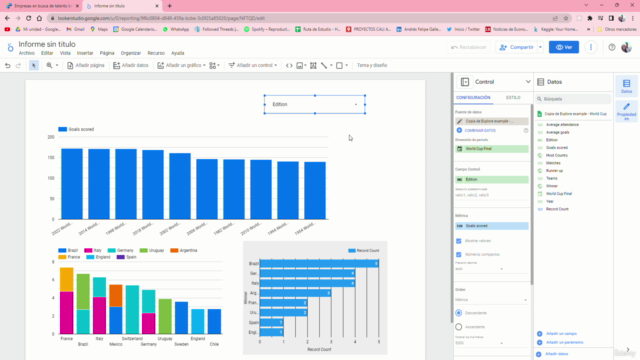Click Añadir un campo link

[x=561, y=334]
